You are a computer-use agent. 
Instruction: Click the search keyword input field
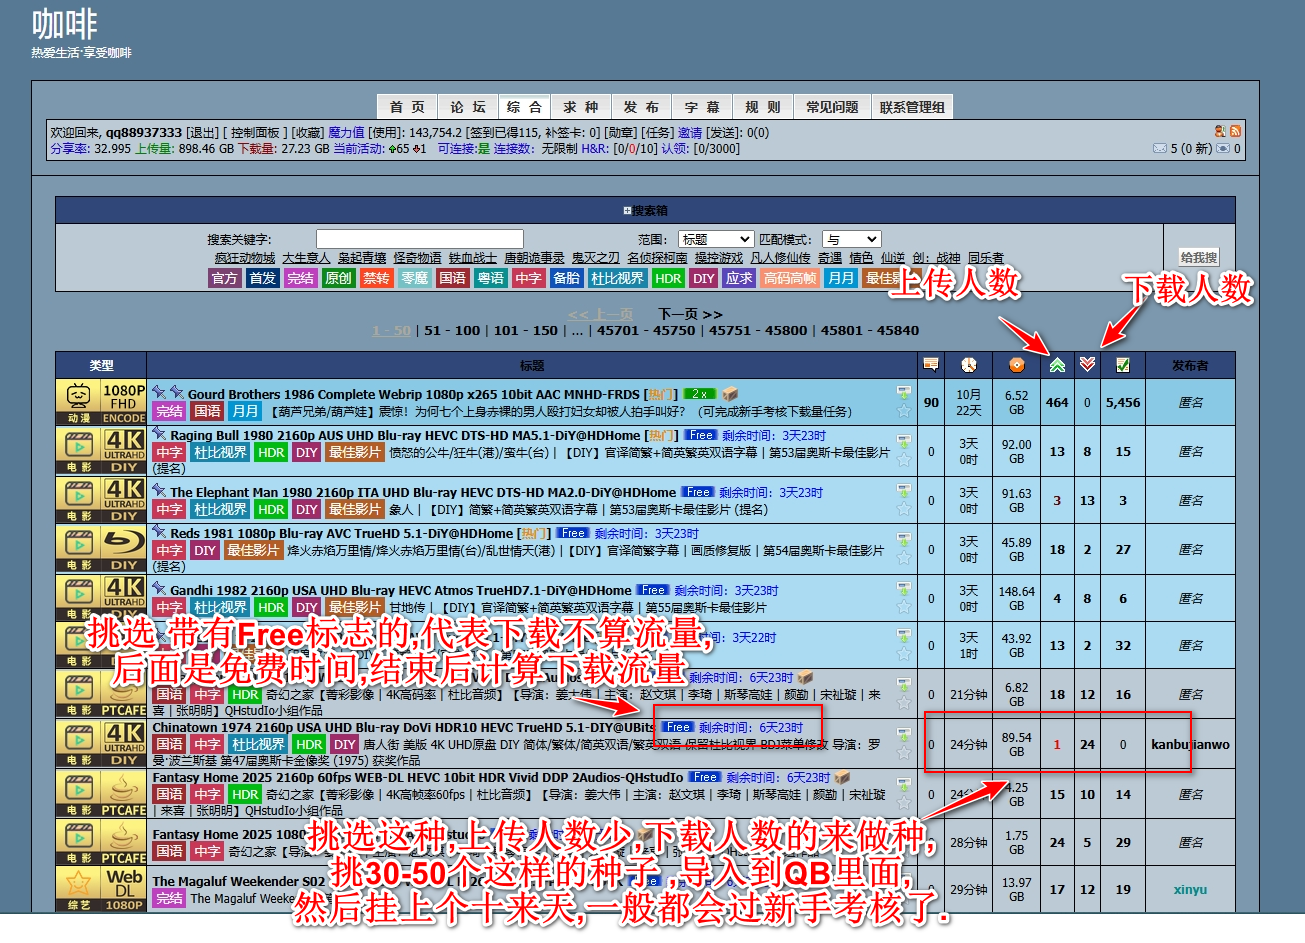[419, 239]
